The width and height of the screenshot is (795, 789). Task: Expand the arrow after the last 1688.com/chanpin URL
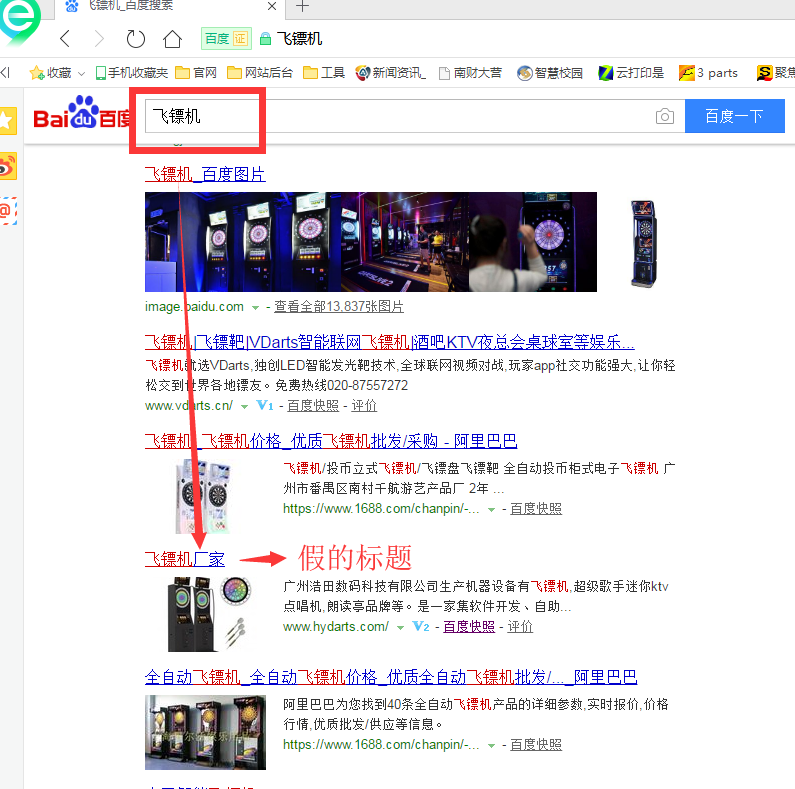click(491, 746)
